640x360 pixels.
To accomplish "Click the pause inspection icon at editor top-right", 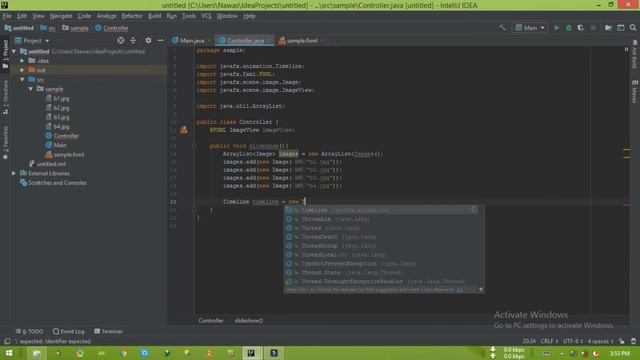I will [626, 49].
